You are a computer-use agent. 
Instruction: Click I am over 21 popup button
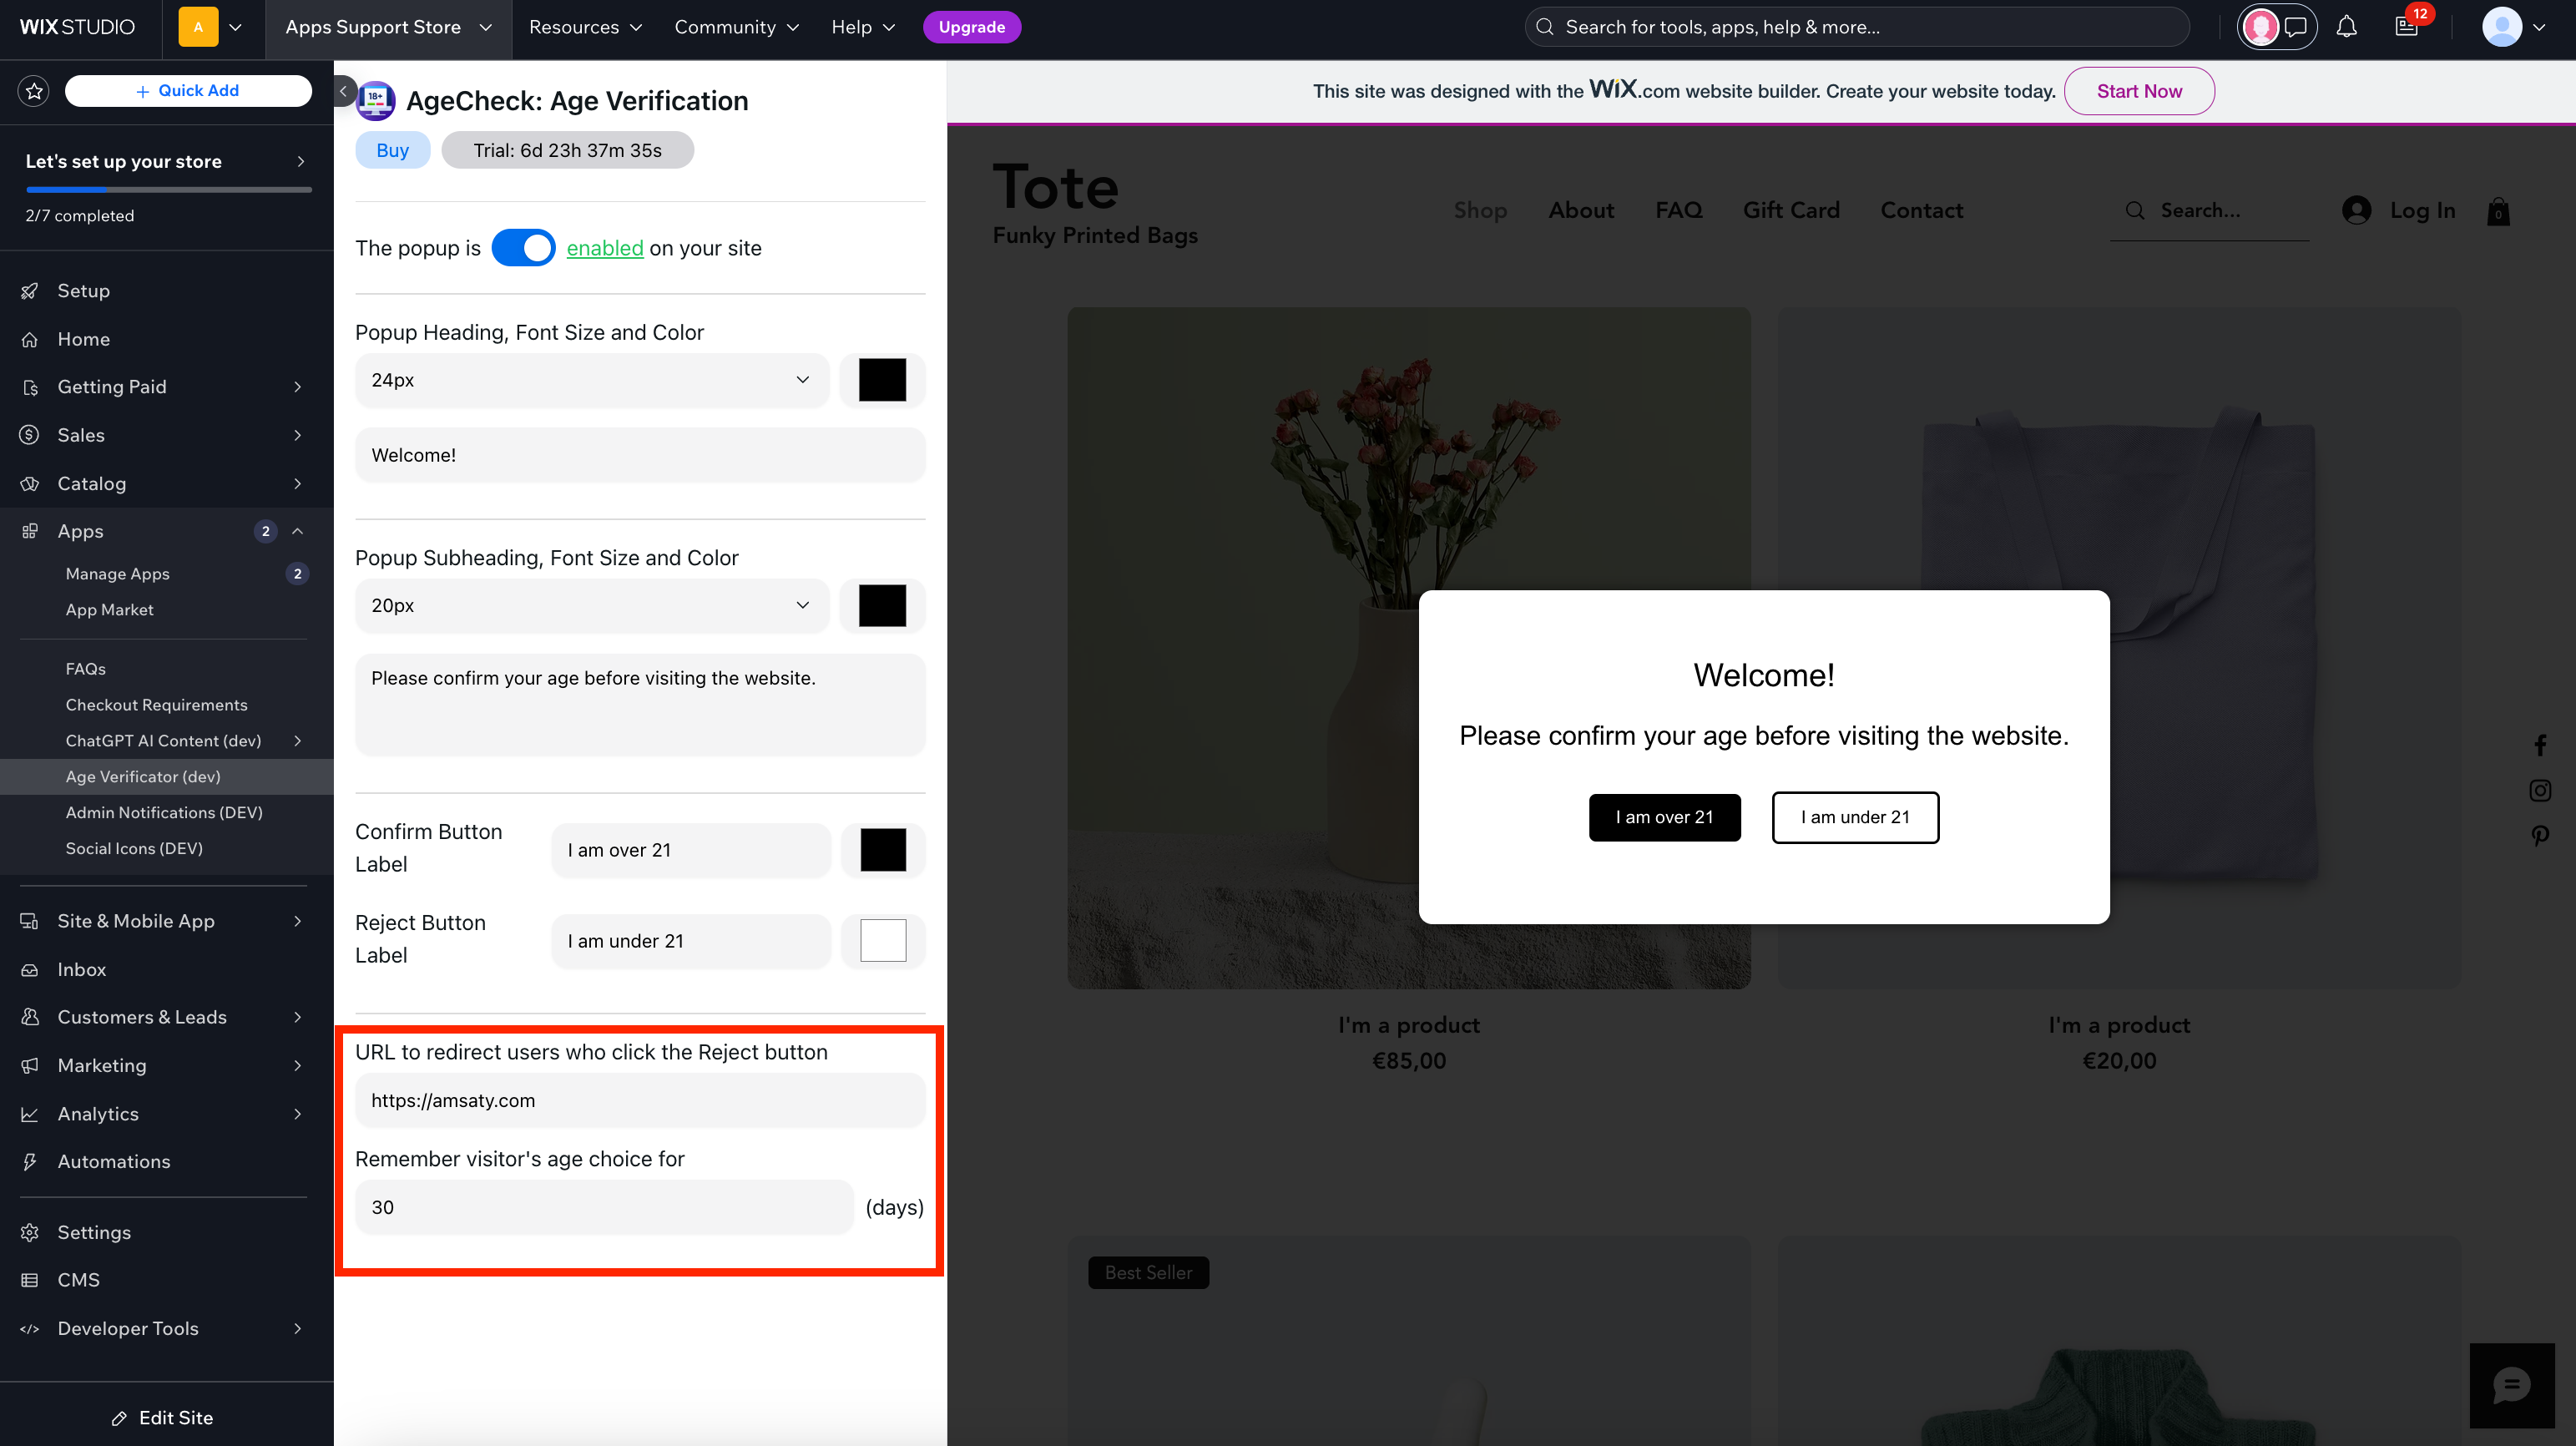click(1664, 817)
